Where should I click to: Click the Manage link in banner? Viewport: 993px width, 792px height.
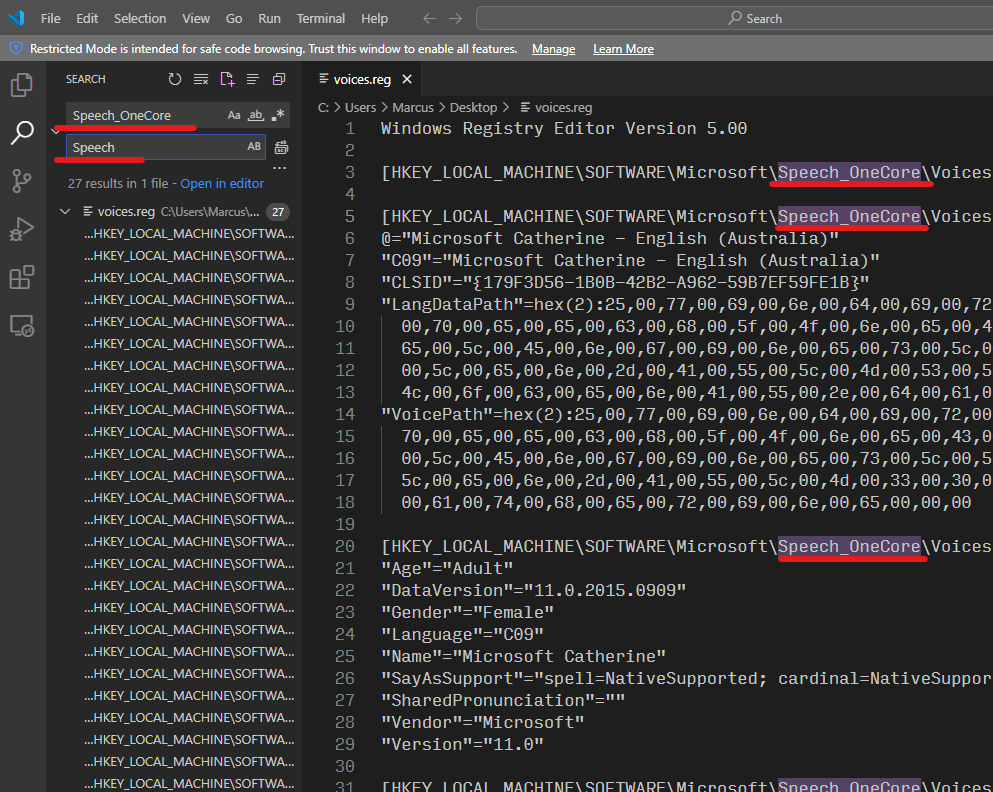coord(553,49)
